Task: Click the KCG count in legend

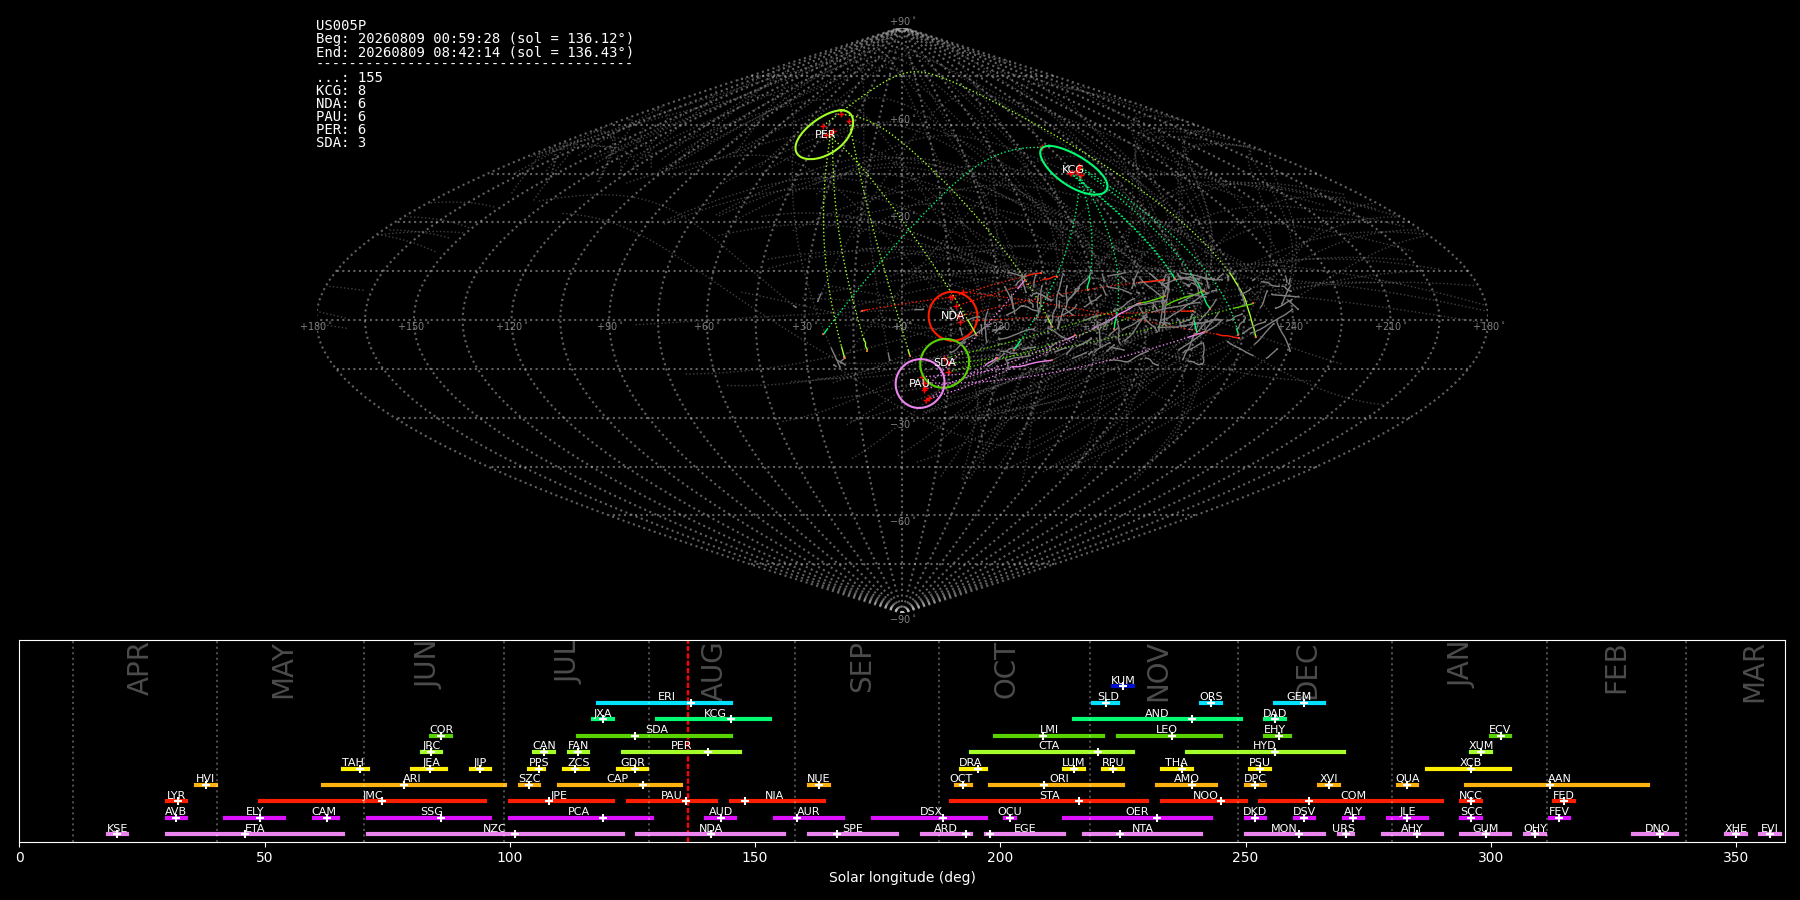Action: (x=341, y=91)
